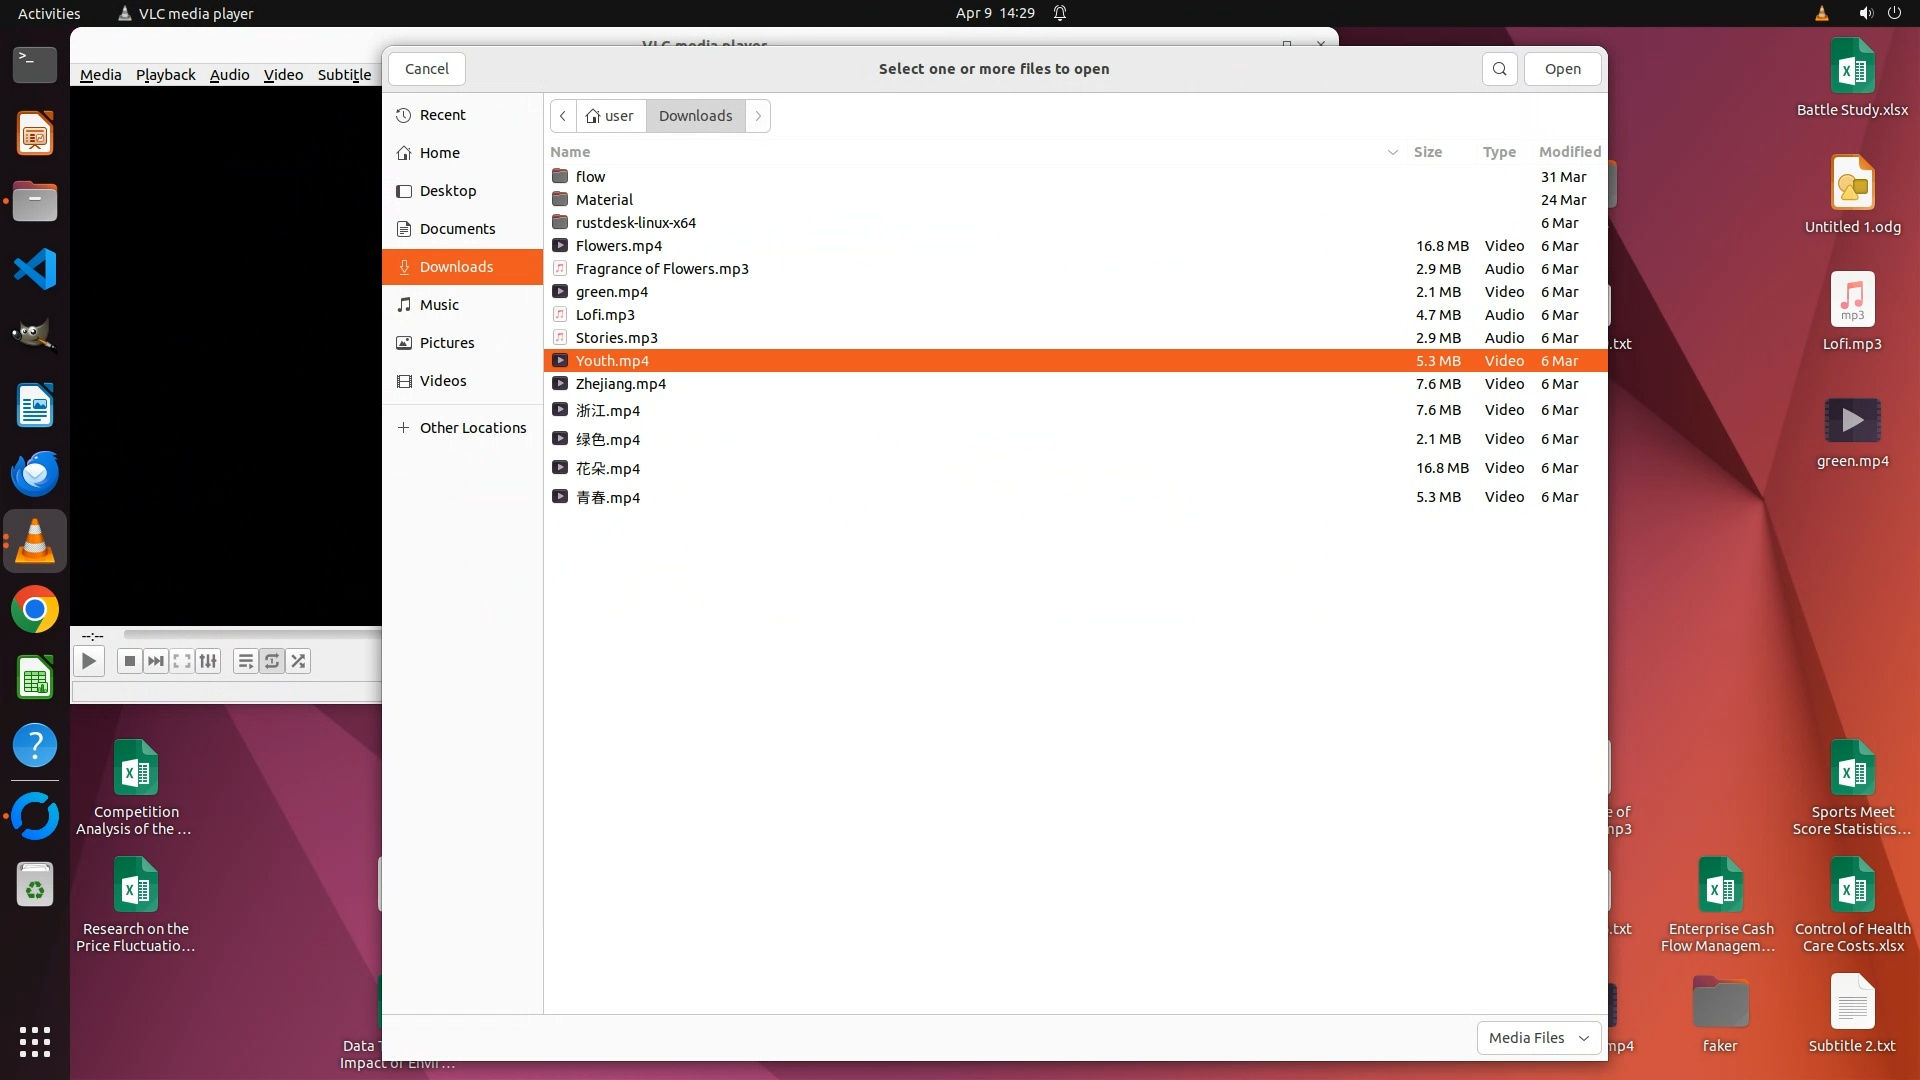Toggle loop repeat mode button
The image size is (1920, 1080).
coord(271,661)
